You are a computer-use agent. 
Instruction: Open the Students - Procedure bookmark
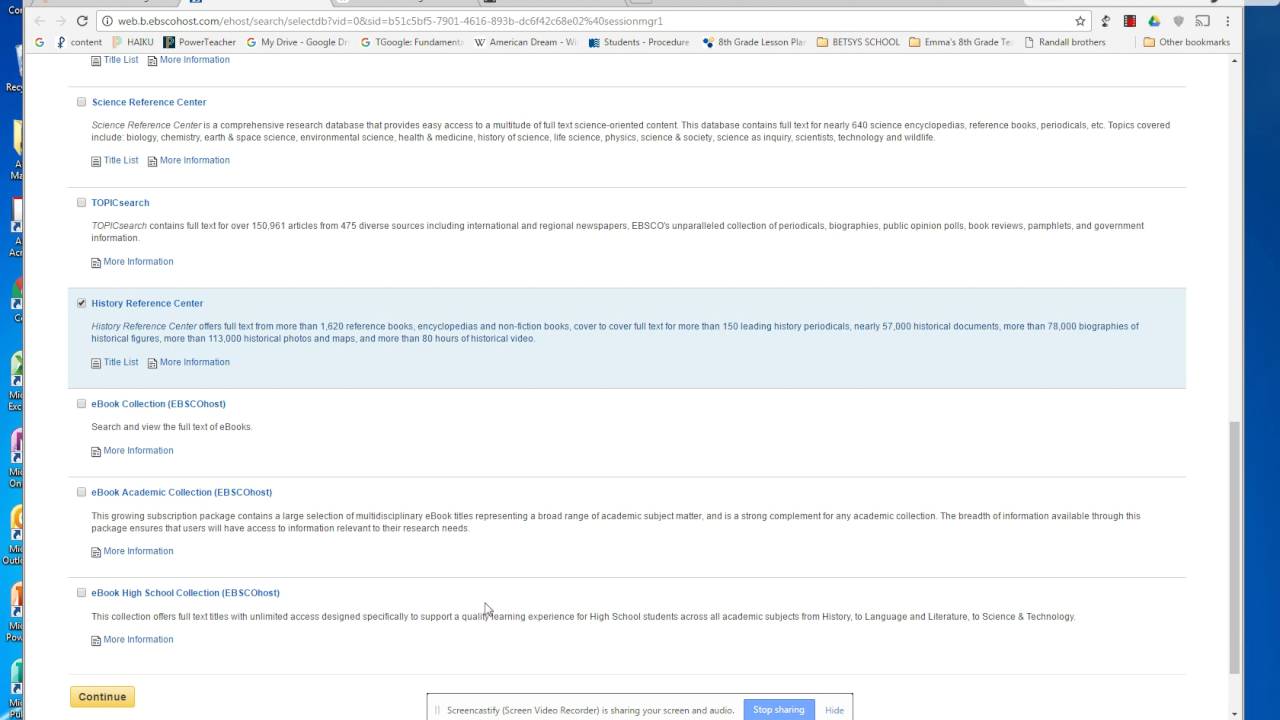(x=638, y=42)
